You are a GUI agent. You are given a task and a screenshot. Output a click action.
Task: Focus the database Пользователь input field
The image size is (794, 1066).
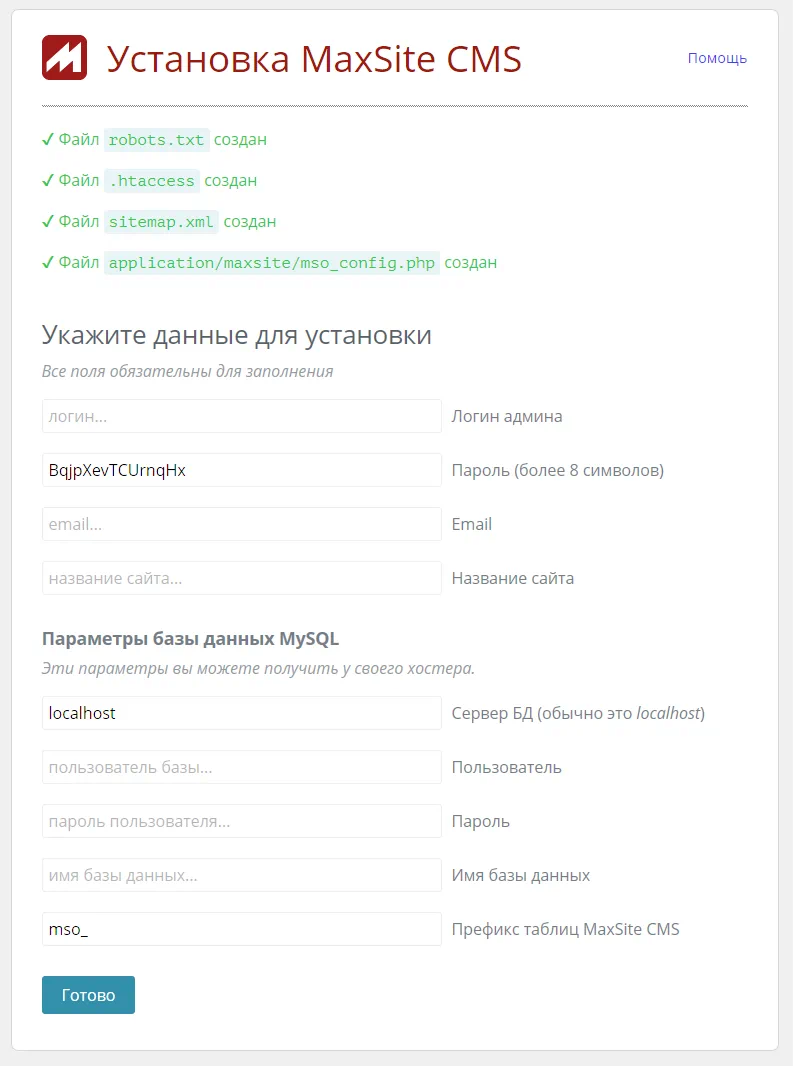[242, 767]
